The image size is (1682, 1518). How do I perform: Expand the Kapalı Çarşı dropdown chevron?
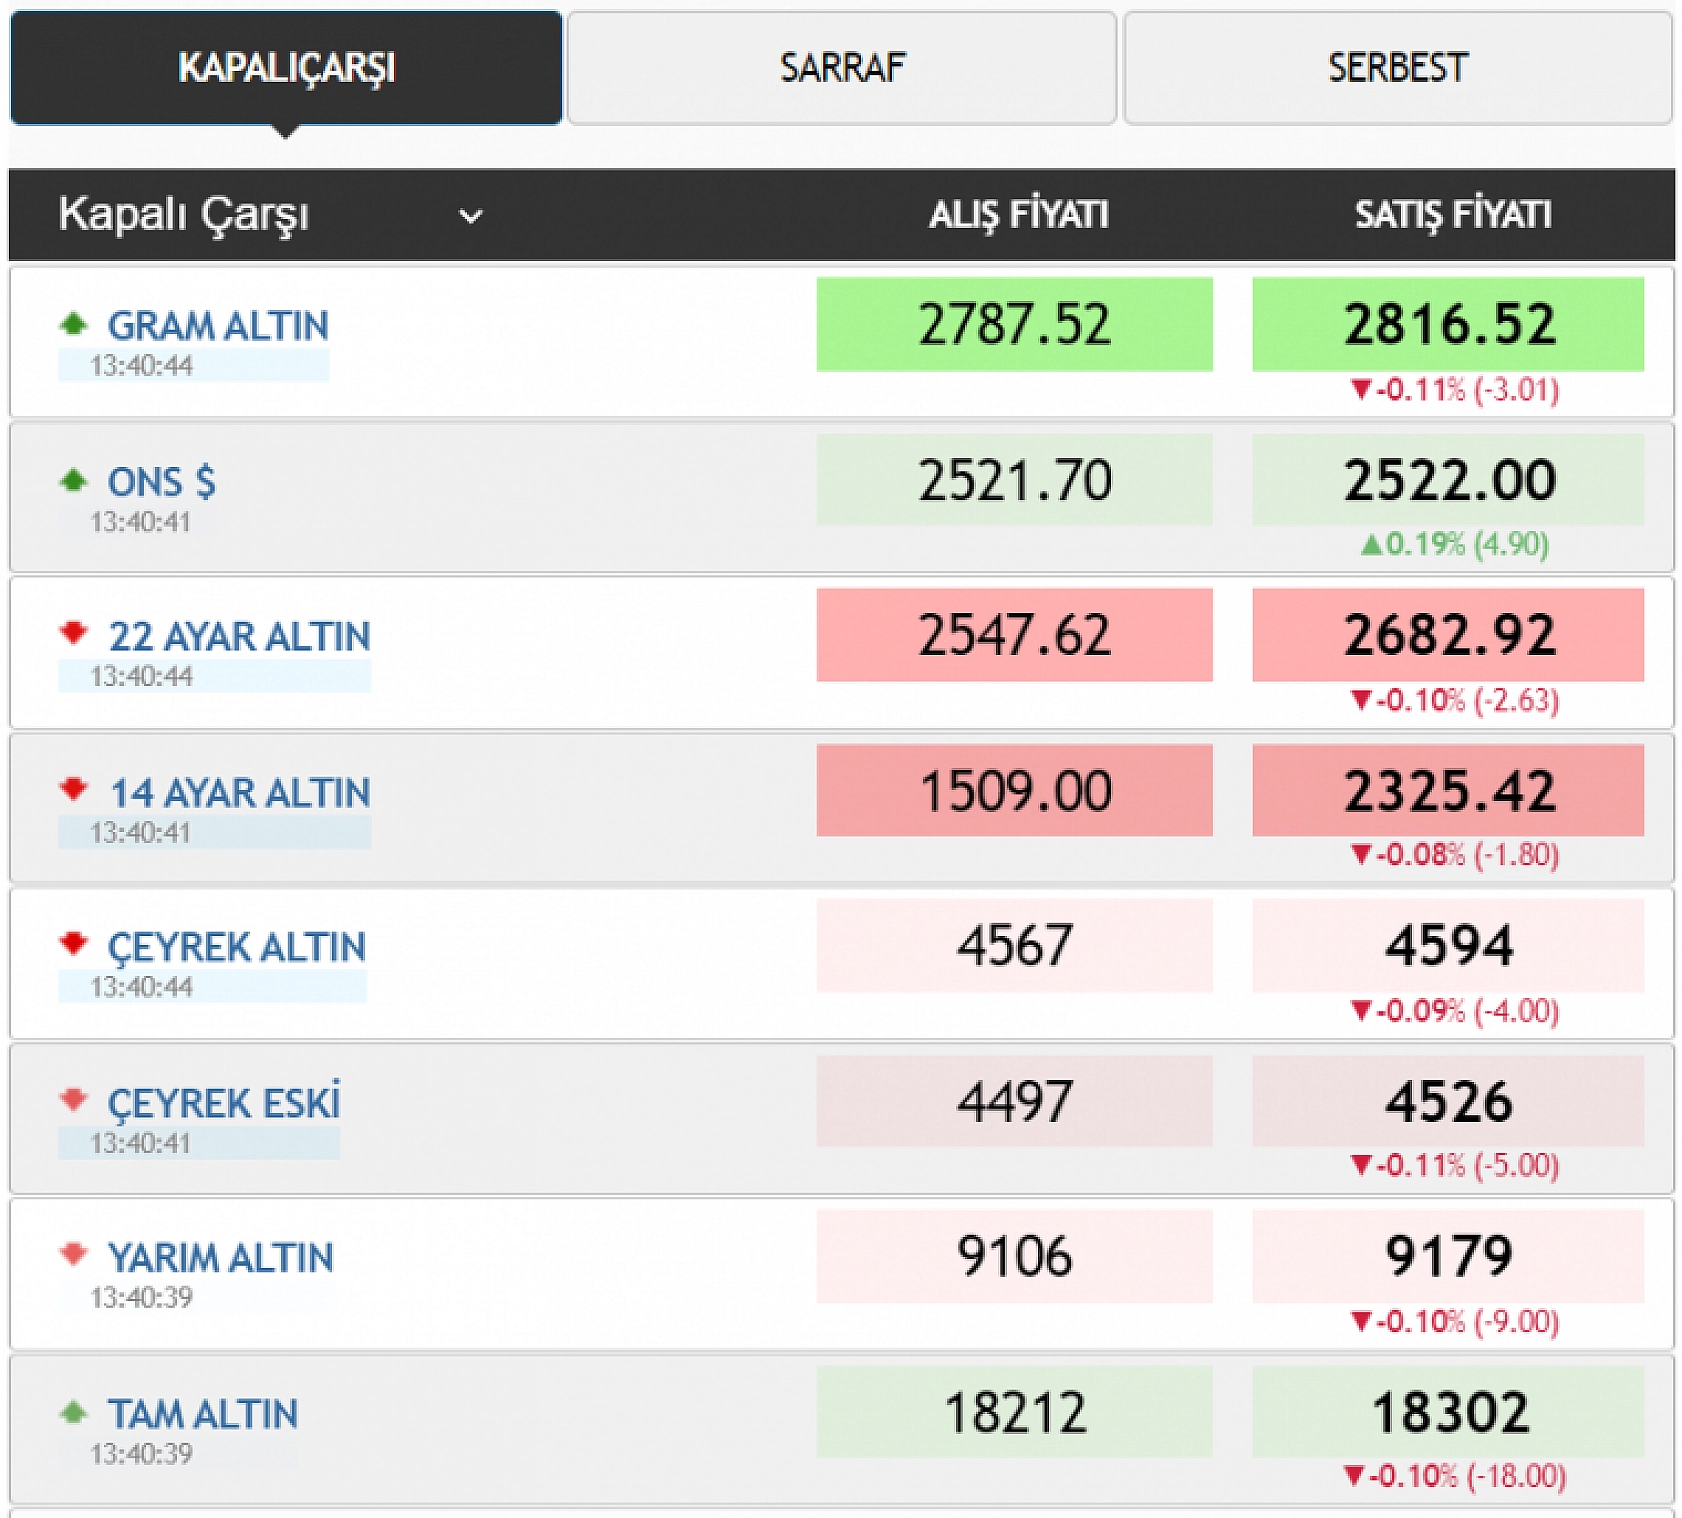point(470,215)
